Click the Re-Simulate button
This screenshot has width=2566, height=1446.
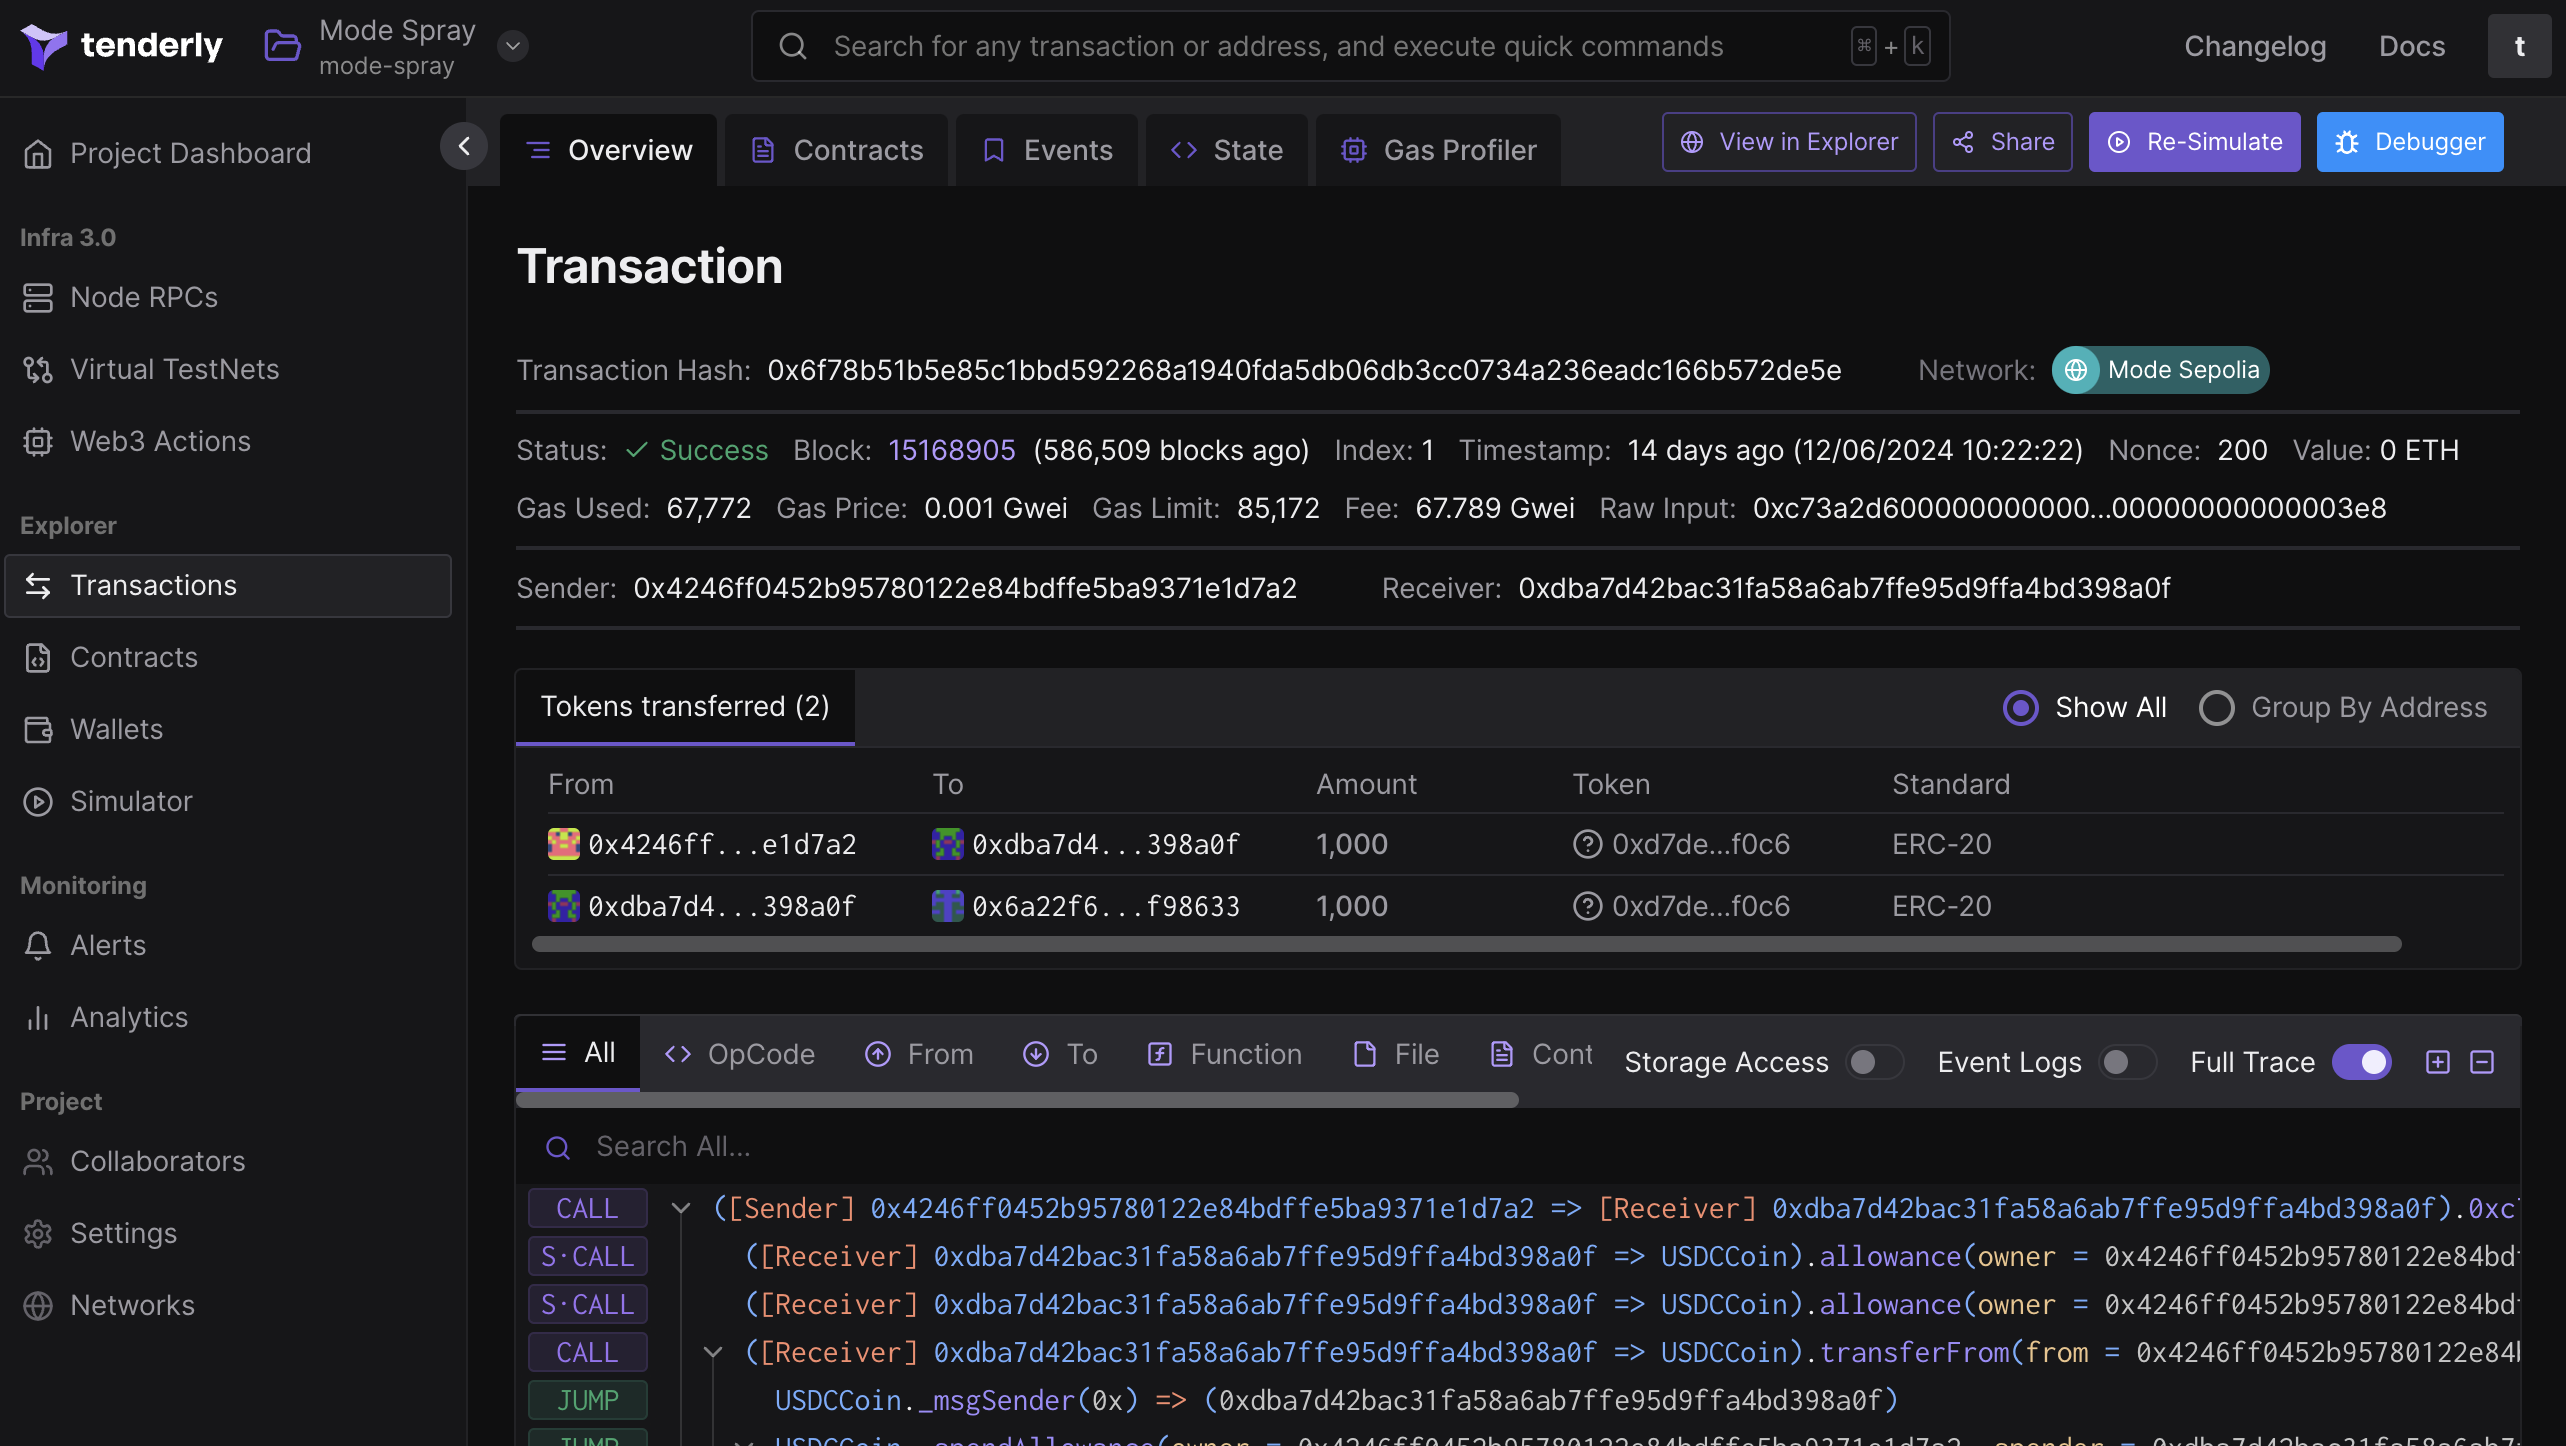point(2194,142)
